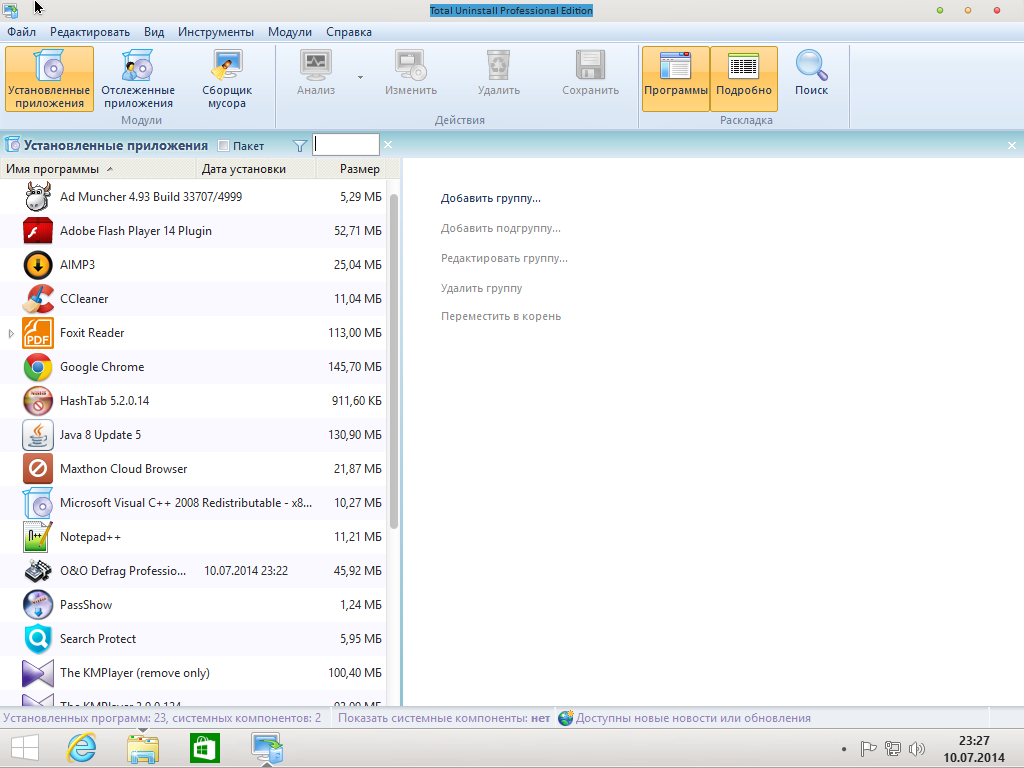Image resolution: width=1024 pixels, height=768 pixels.
Task: Expand the Foxit Reader tree row
Action: pyautogui.click(x=11, y=333)
